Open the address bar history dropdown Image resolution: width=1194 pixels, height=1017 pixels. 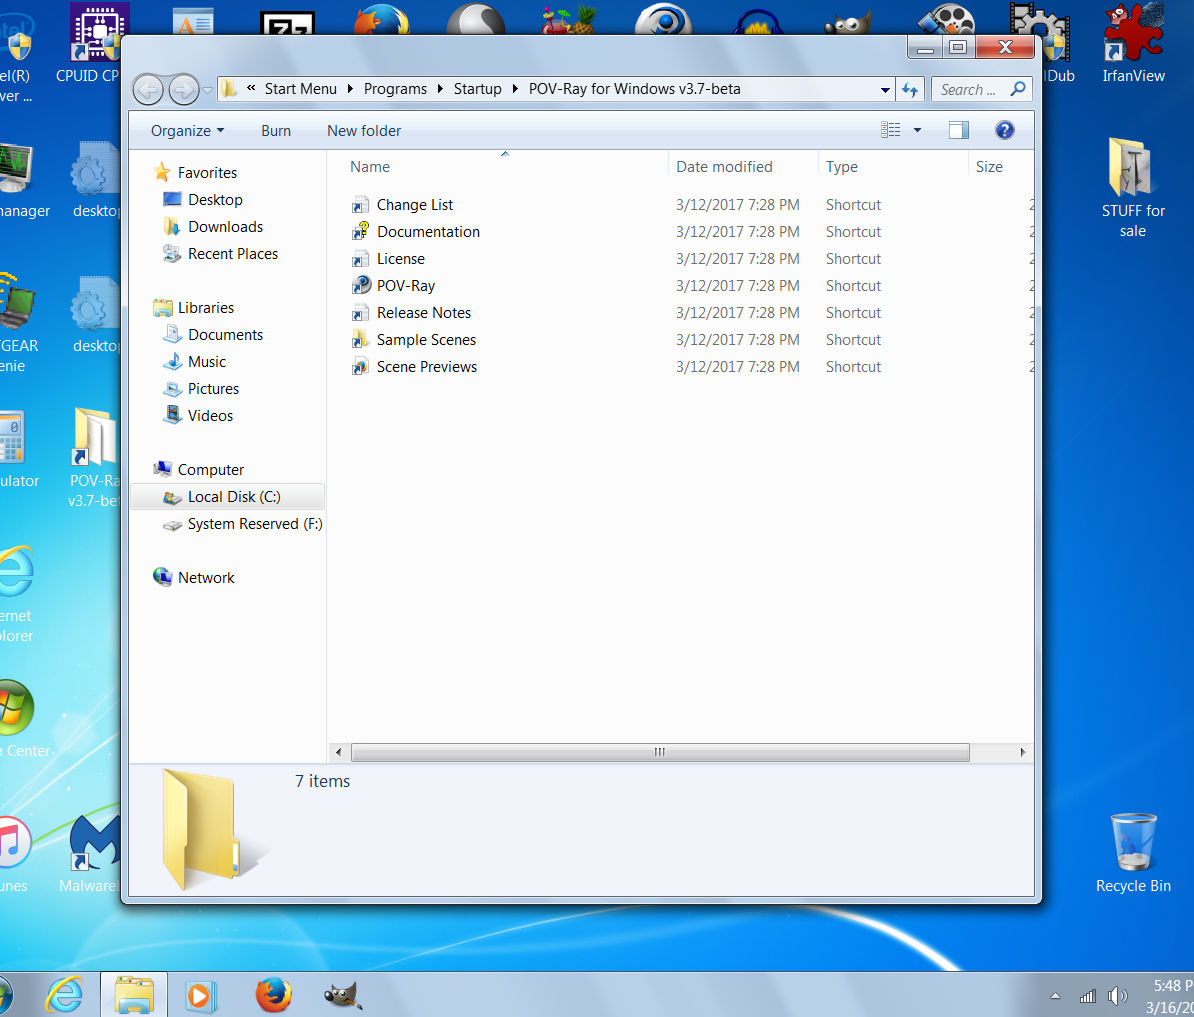(x=885, y=90)
